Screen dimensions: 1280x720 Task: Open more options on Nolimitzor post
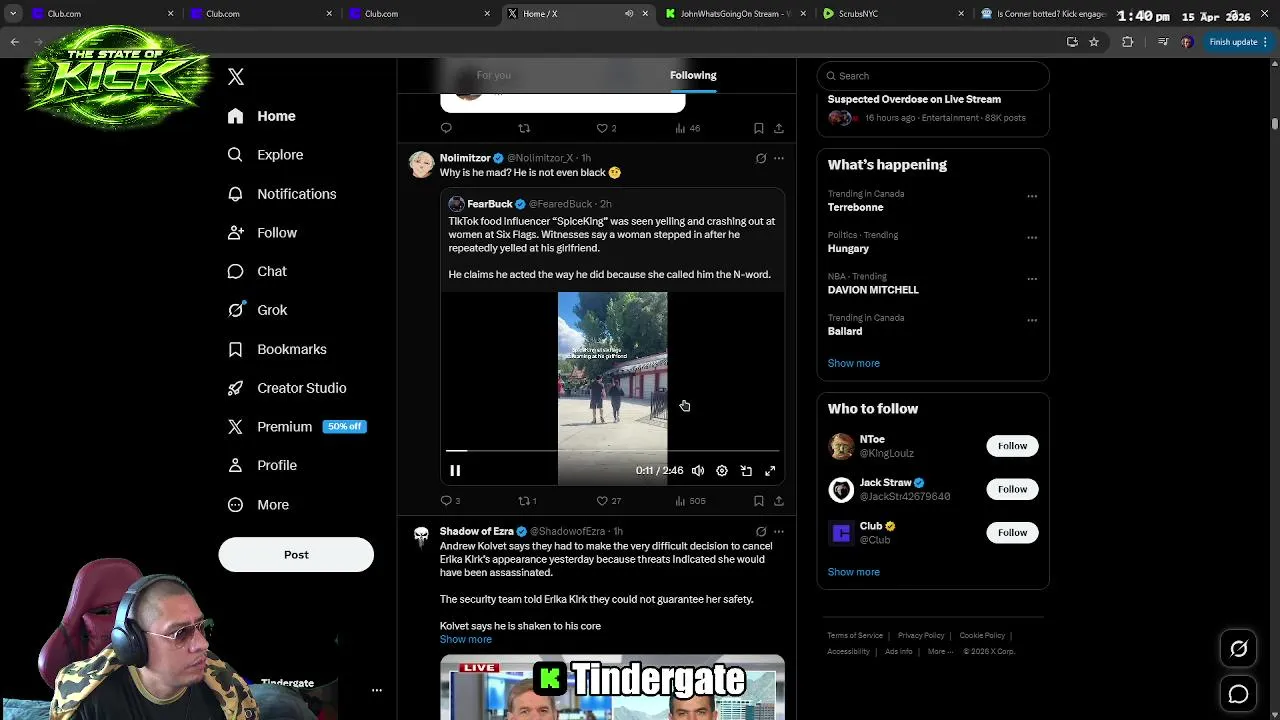pyautogui.click(x=779, y=158)
